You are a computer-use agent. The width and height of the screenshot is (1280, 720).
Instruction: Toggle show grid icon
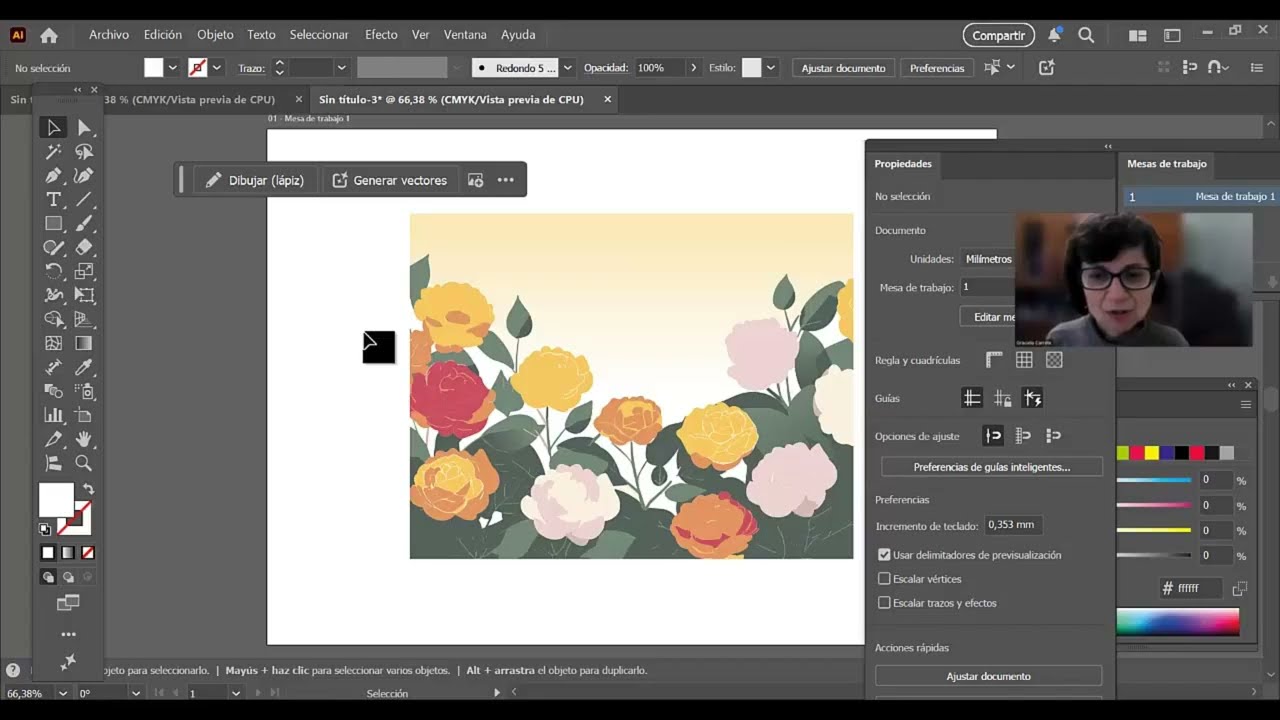point(1024,360)
